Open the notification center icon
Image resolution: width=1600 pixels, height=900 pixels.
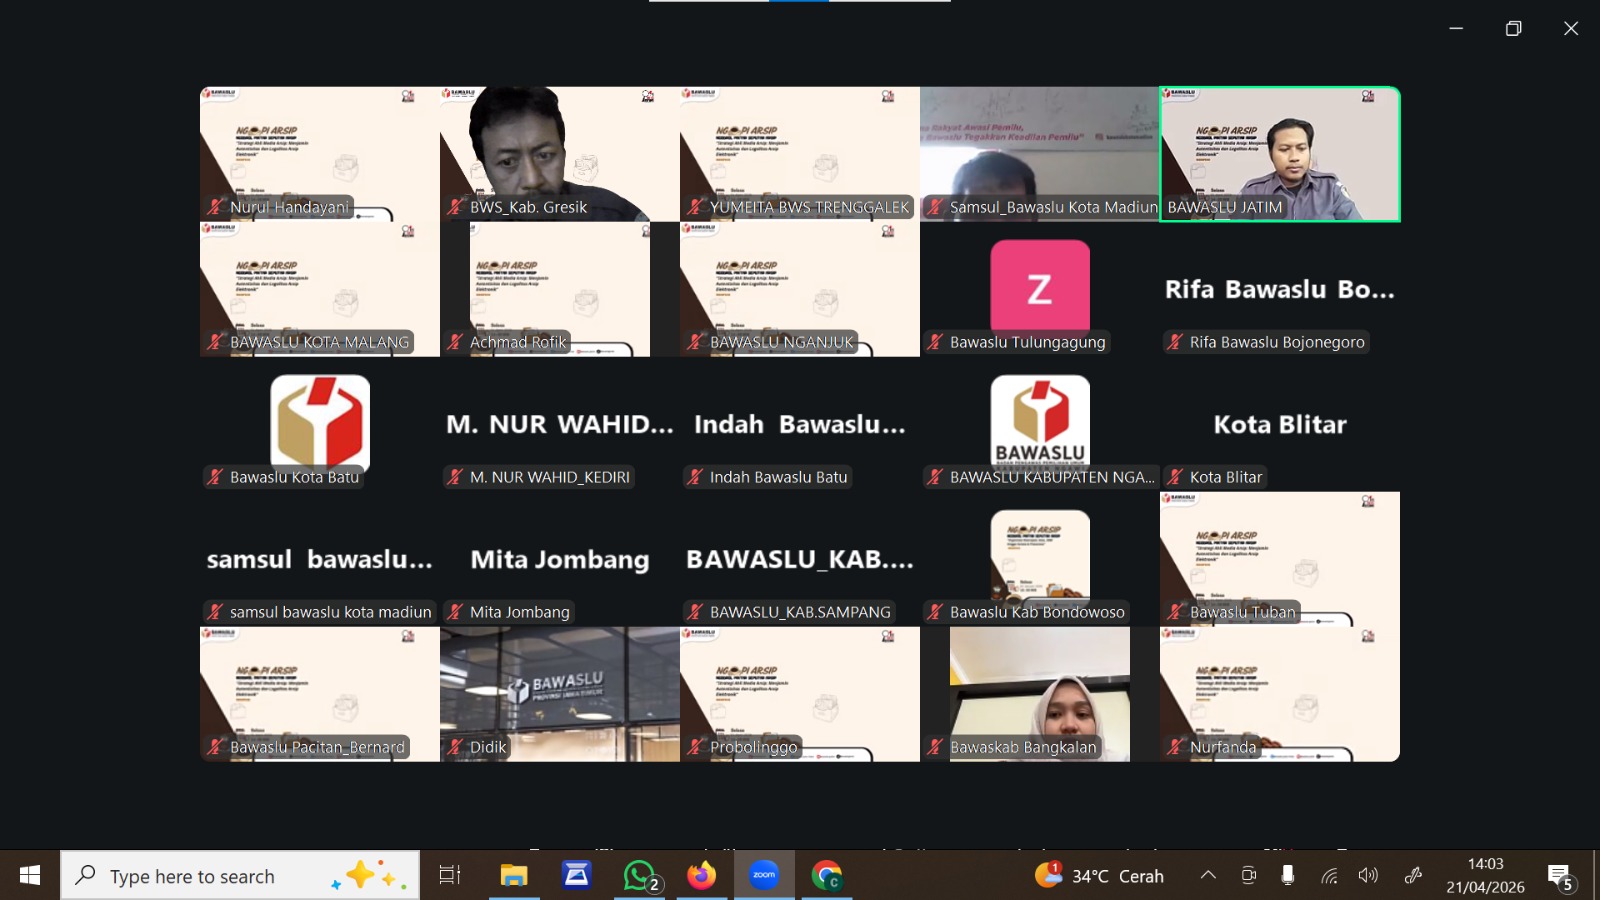[x=1560, y=876]
